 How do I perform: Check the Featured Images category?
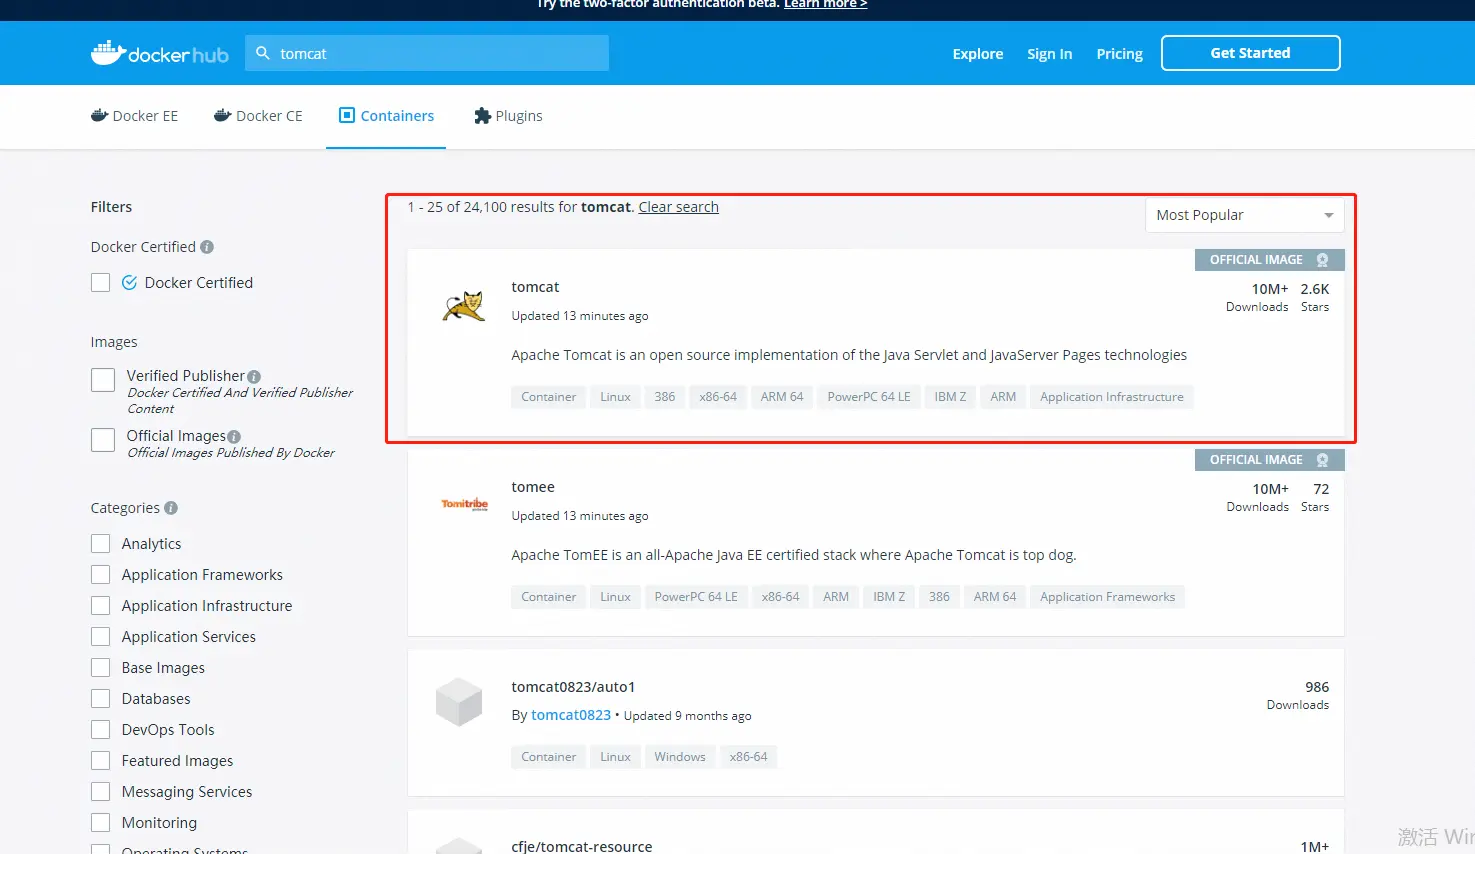tap(100, 761)
